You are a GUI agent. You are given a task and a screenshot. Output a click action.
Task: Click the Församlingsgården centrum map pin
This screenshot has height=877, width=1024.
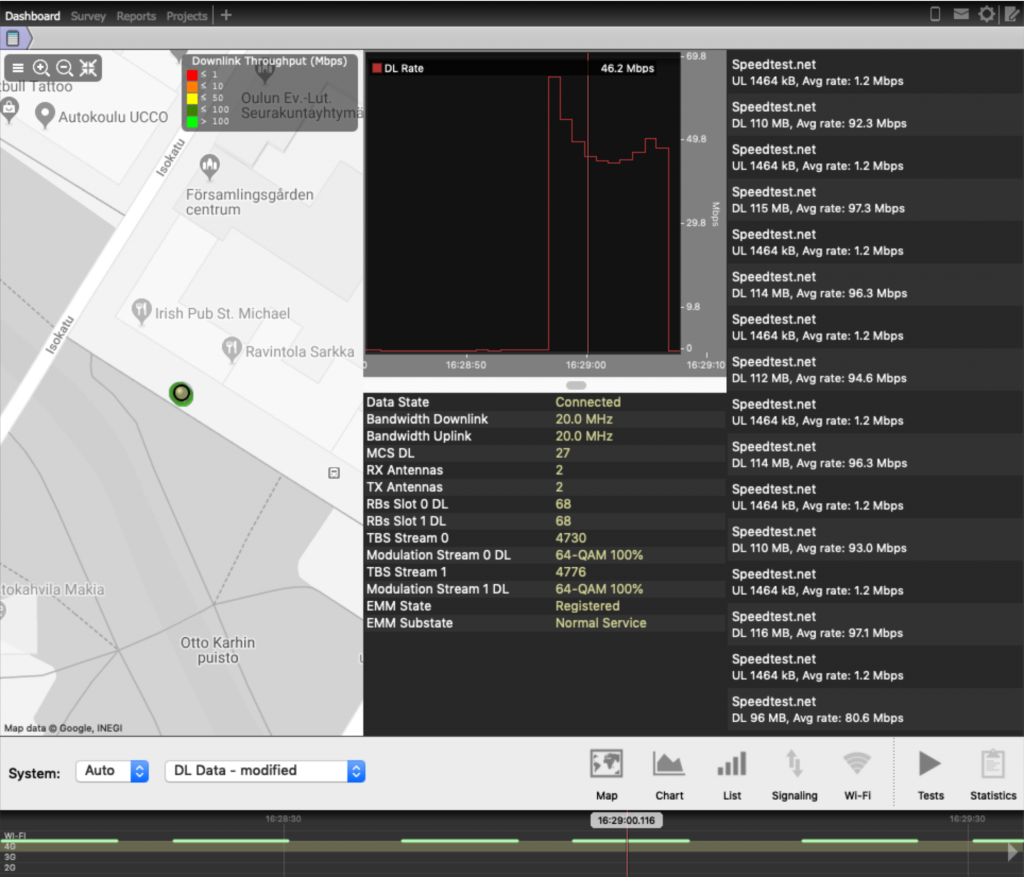210,167
